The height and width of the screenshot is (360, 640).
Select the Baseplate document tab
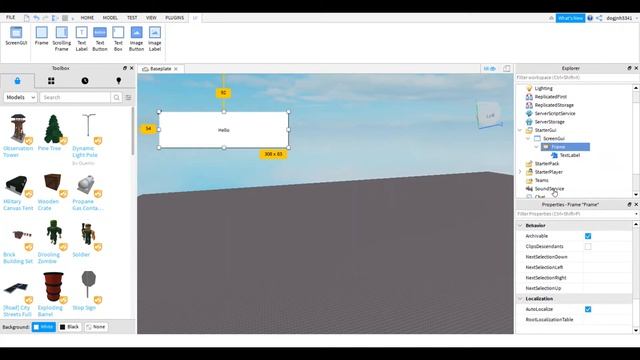pos(160,69)
